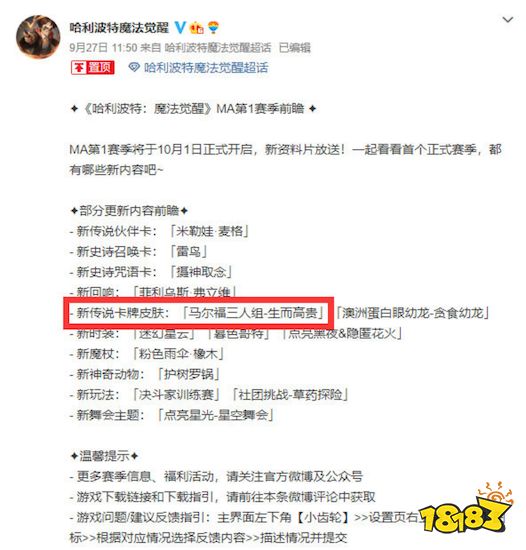Open the post options chevron menu
This screenshot has width=526, height=550.
coord(508,20)
